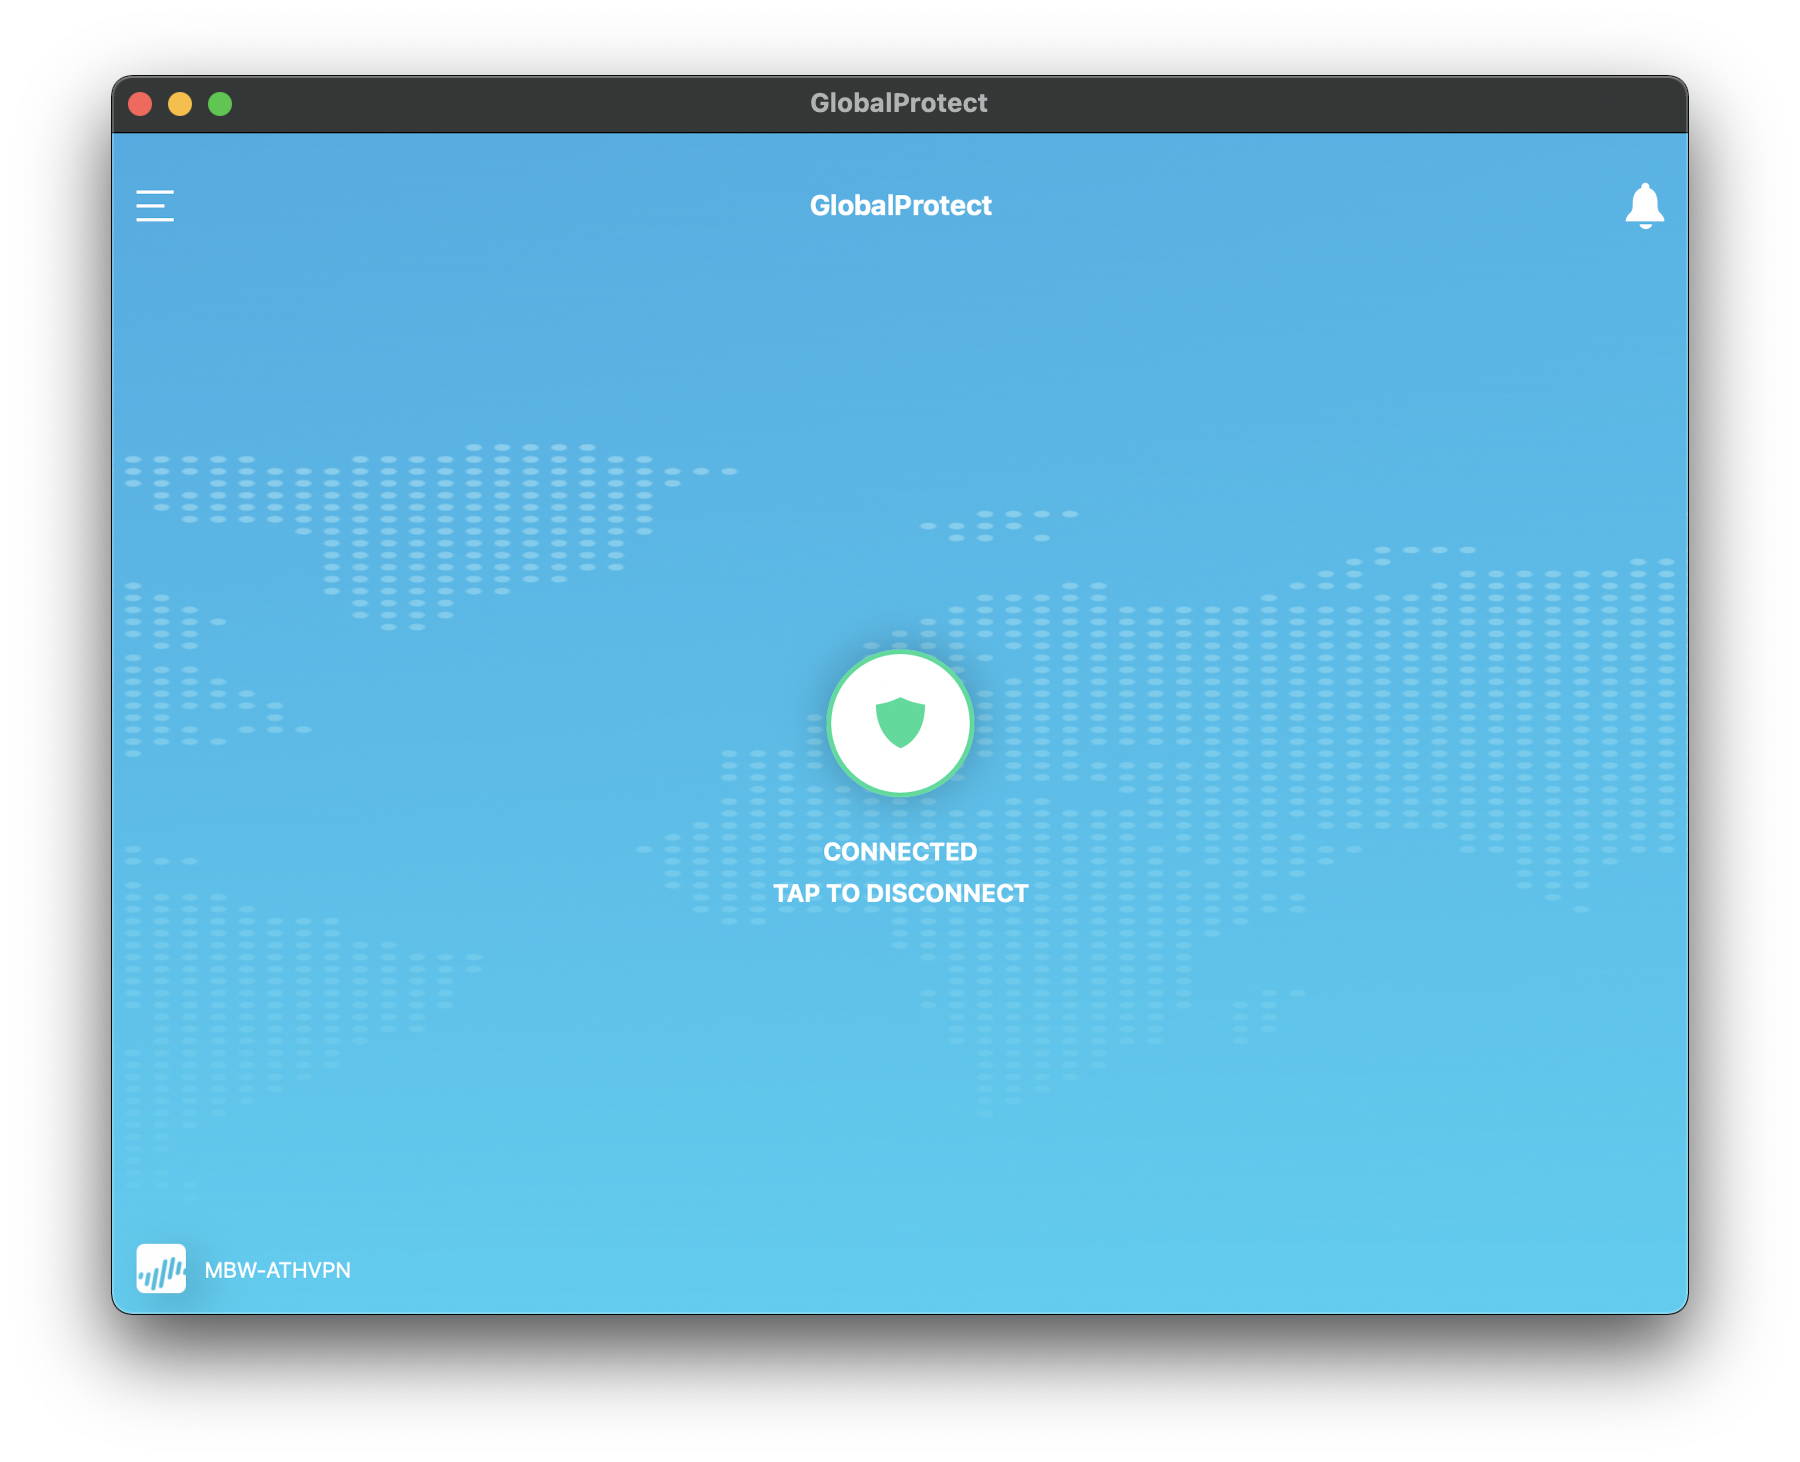Click the TAP TO DISCONNECT label
This screenshot has width=1800, height=1462.
(900, 894)
